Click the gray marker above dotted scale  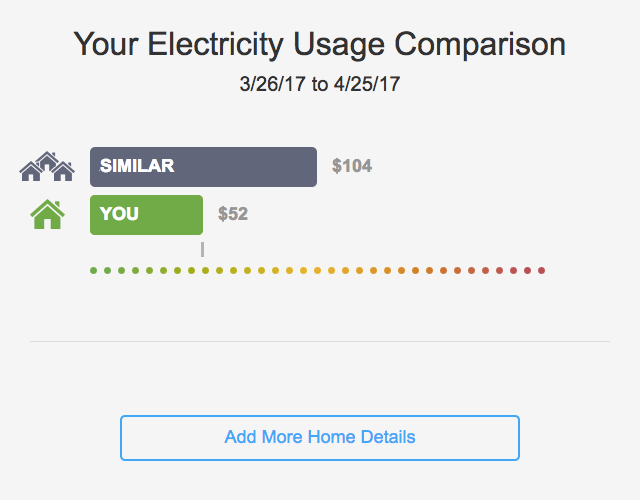[202, 249]
